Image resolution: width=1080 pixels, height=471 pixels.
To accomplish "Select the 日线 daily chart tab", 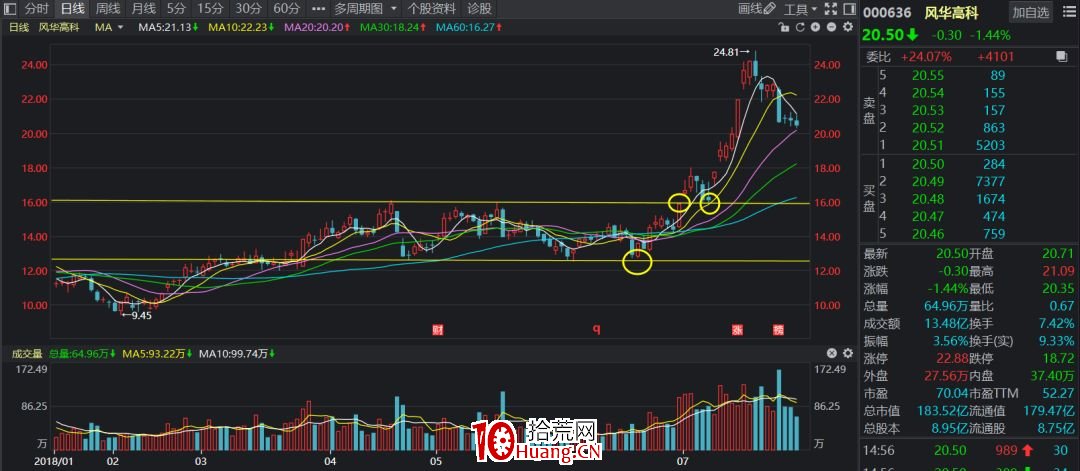I will click(x=72, y=9).
